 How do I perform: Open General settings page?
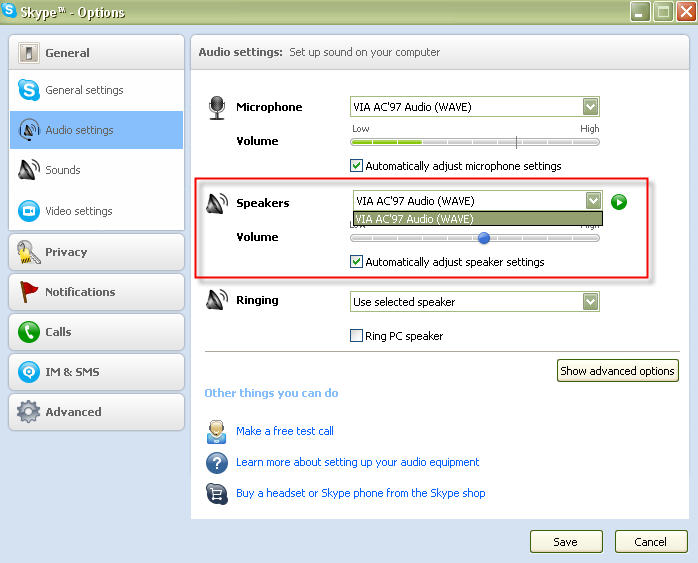[x=96, y=90]
